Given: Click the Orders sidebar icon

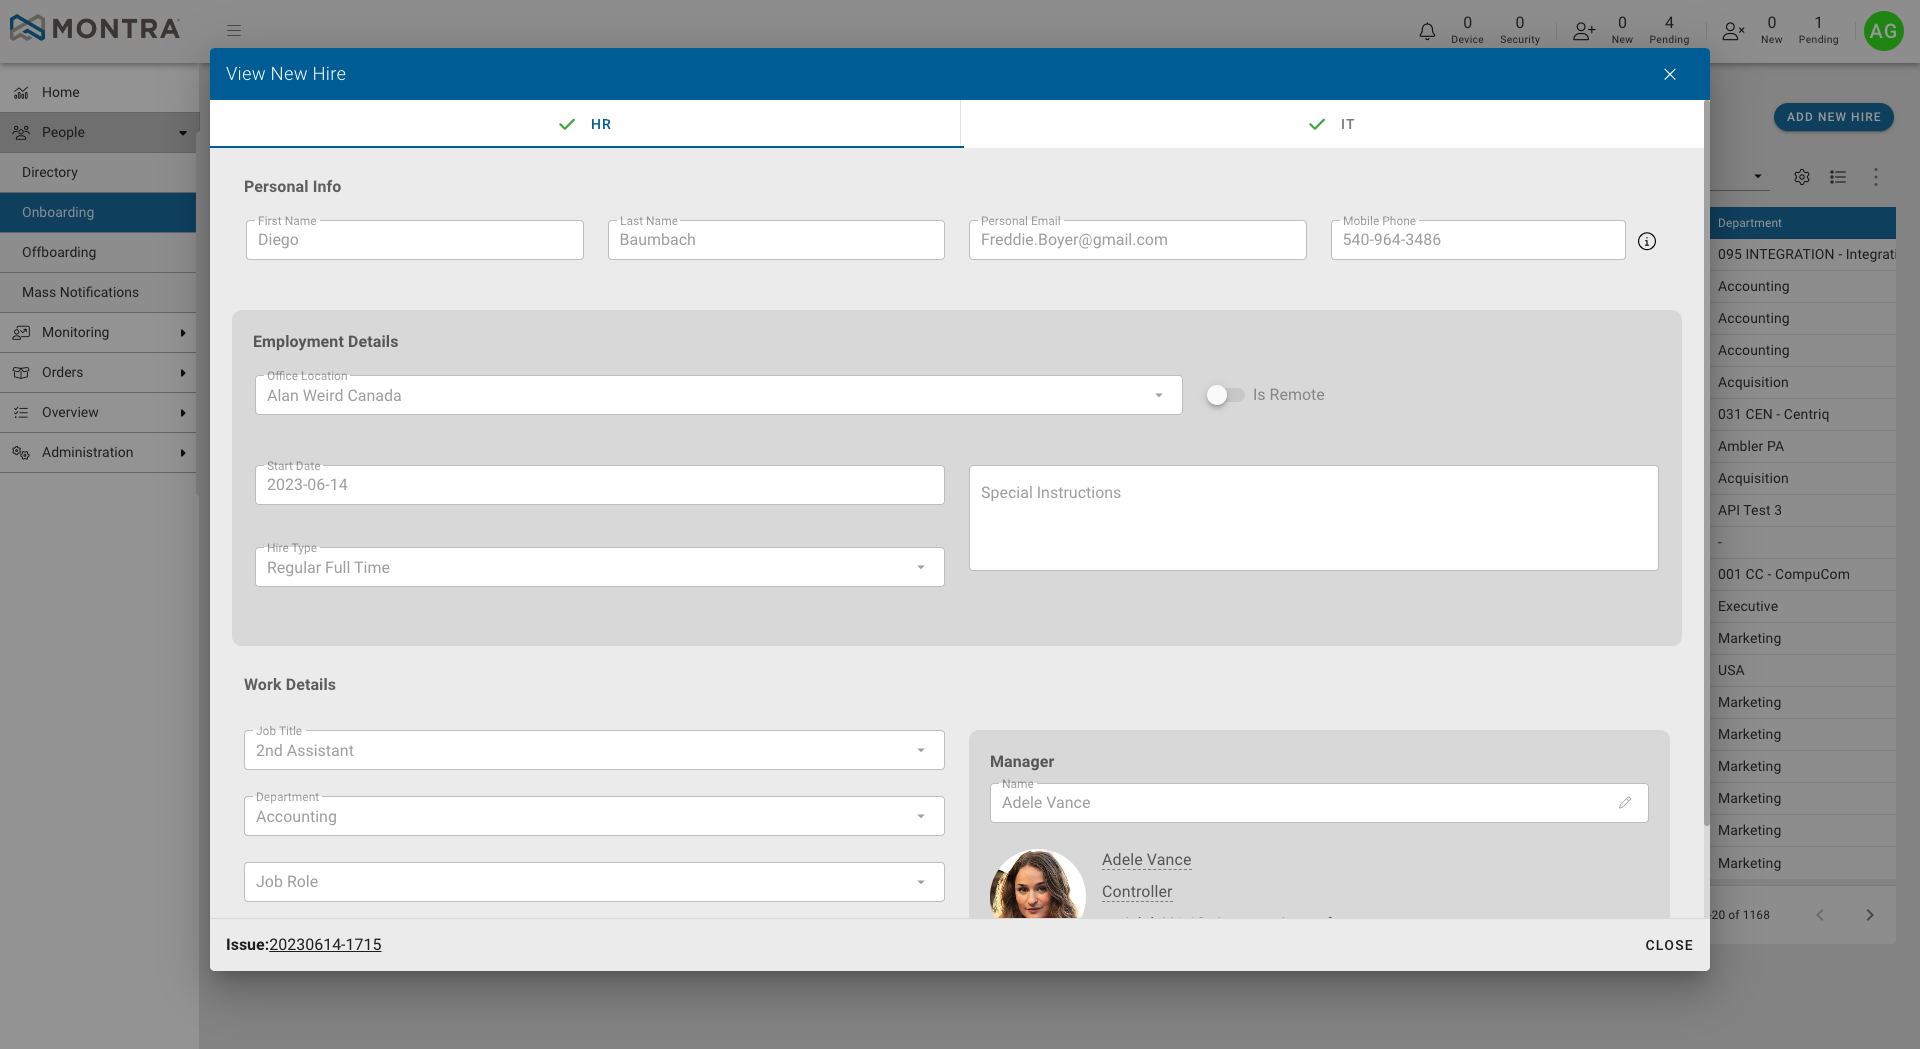Looking at the screenshot, I should (21, 372).
